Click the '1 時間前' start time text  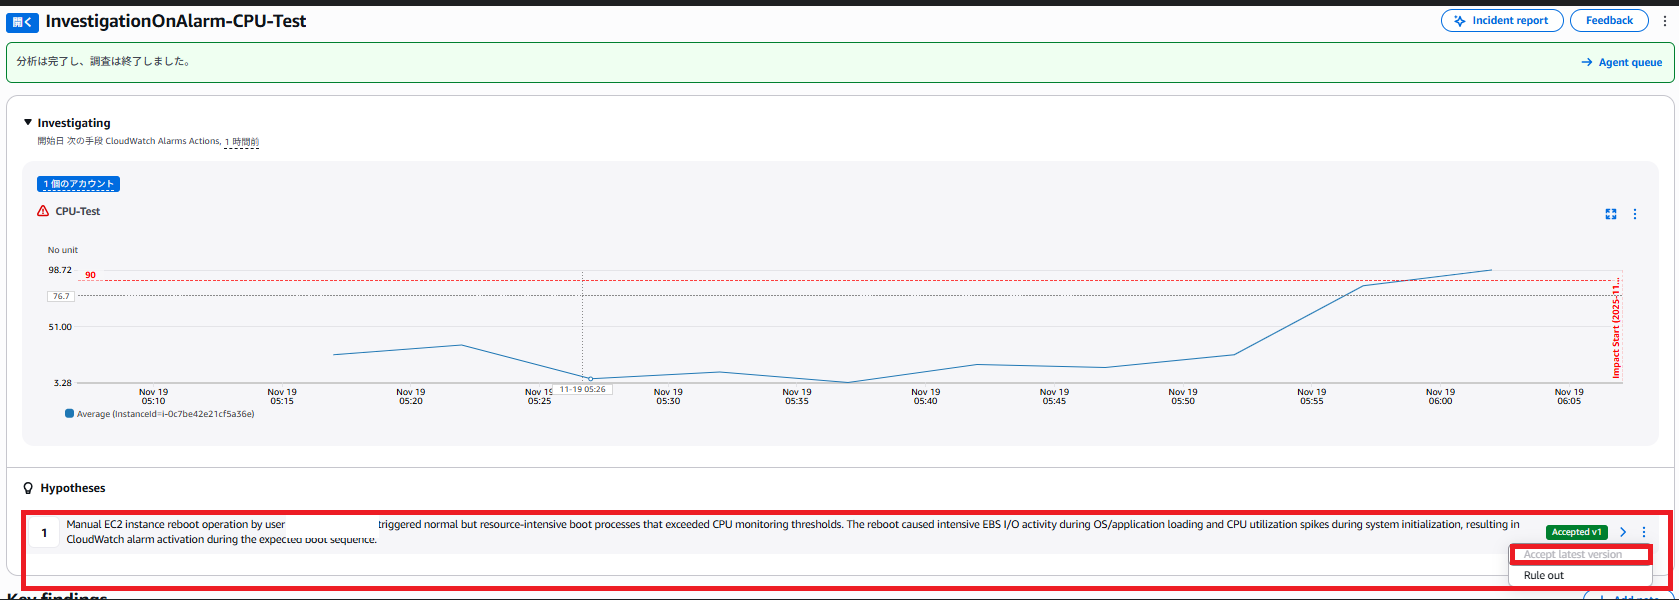241,142
